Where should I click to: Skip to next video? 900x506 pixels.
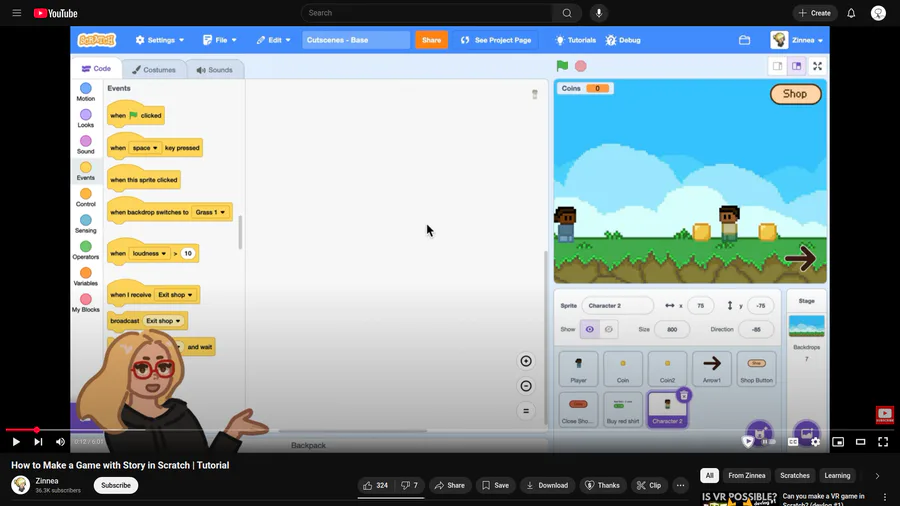click(38, 442)
